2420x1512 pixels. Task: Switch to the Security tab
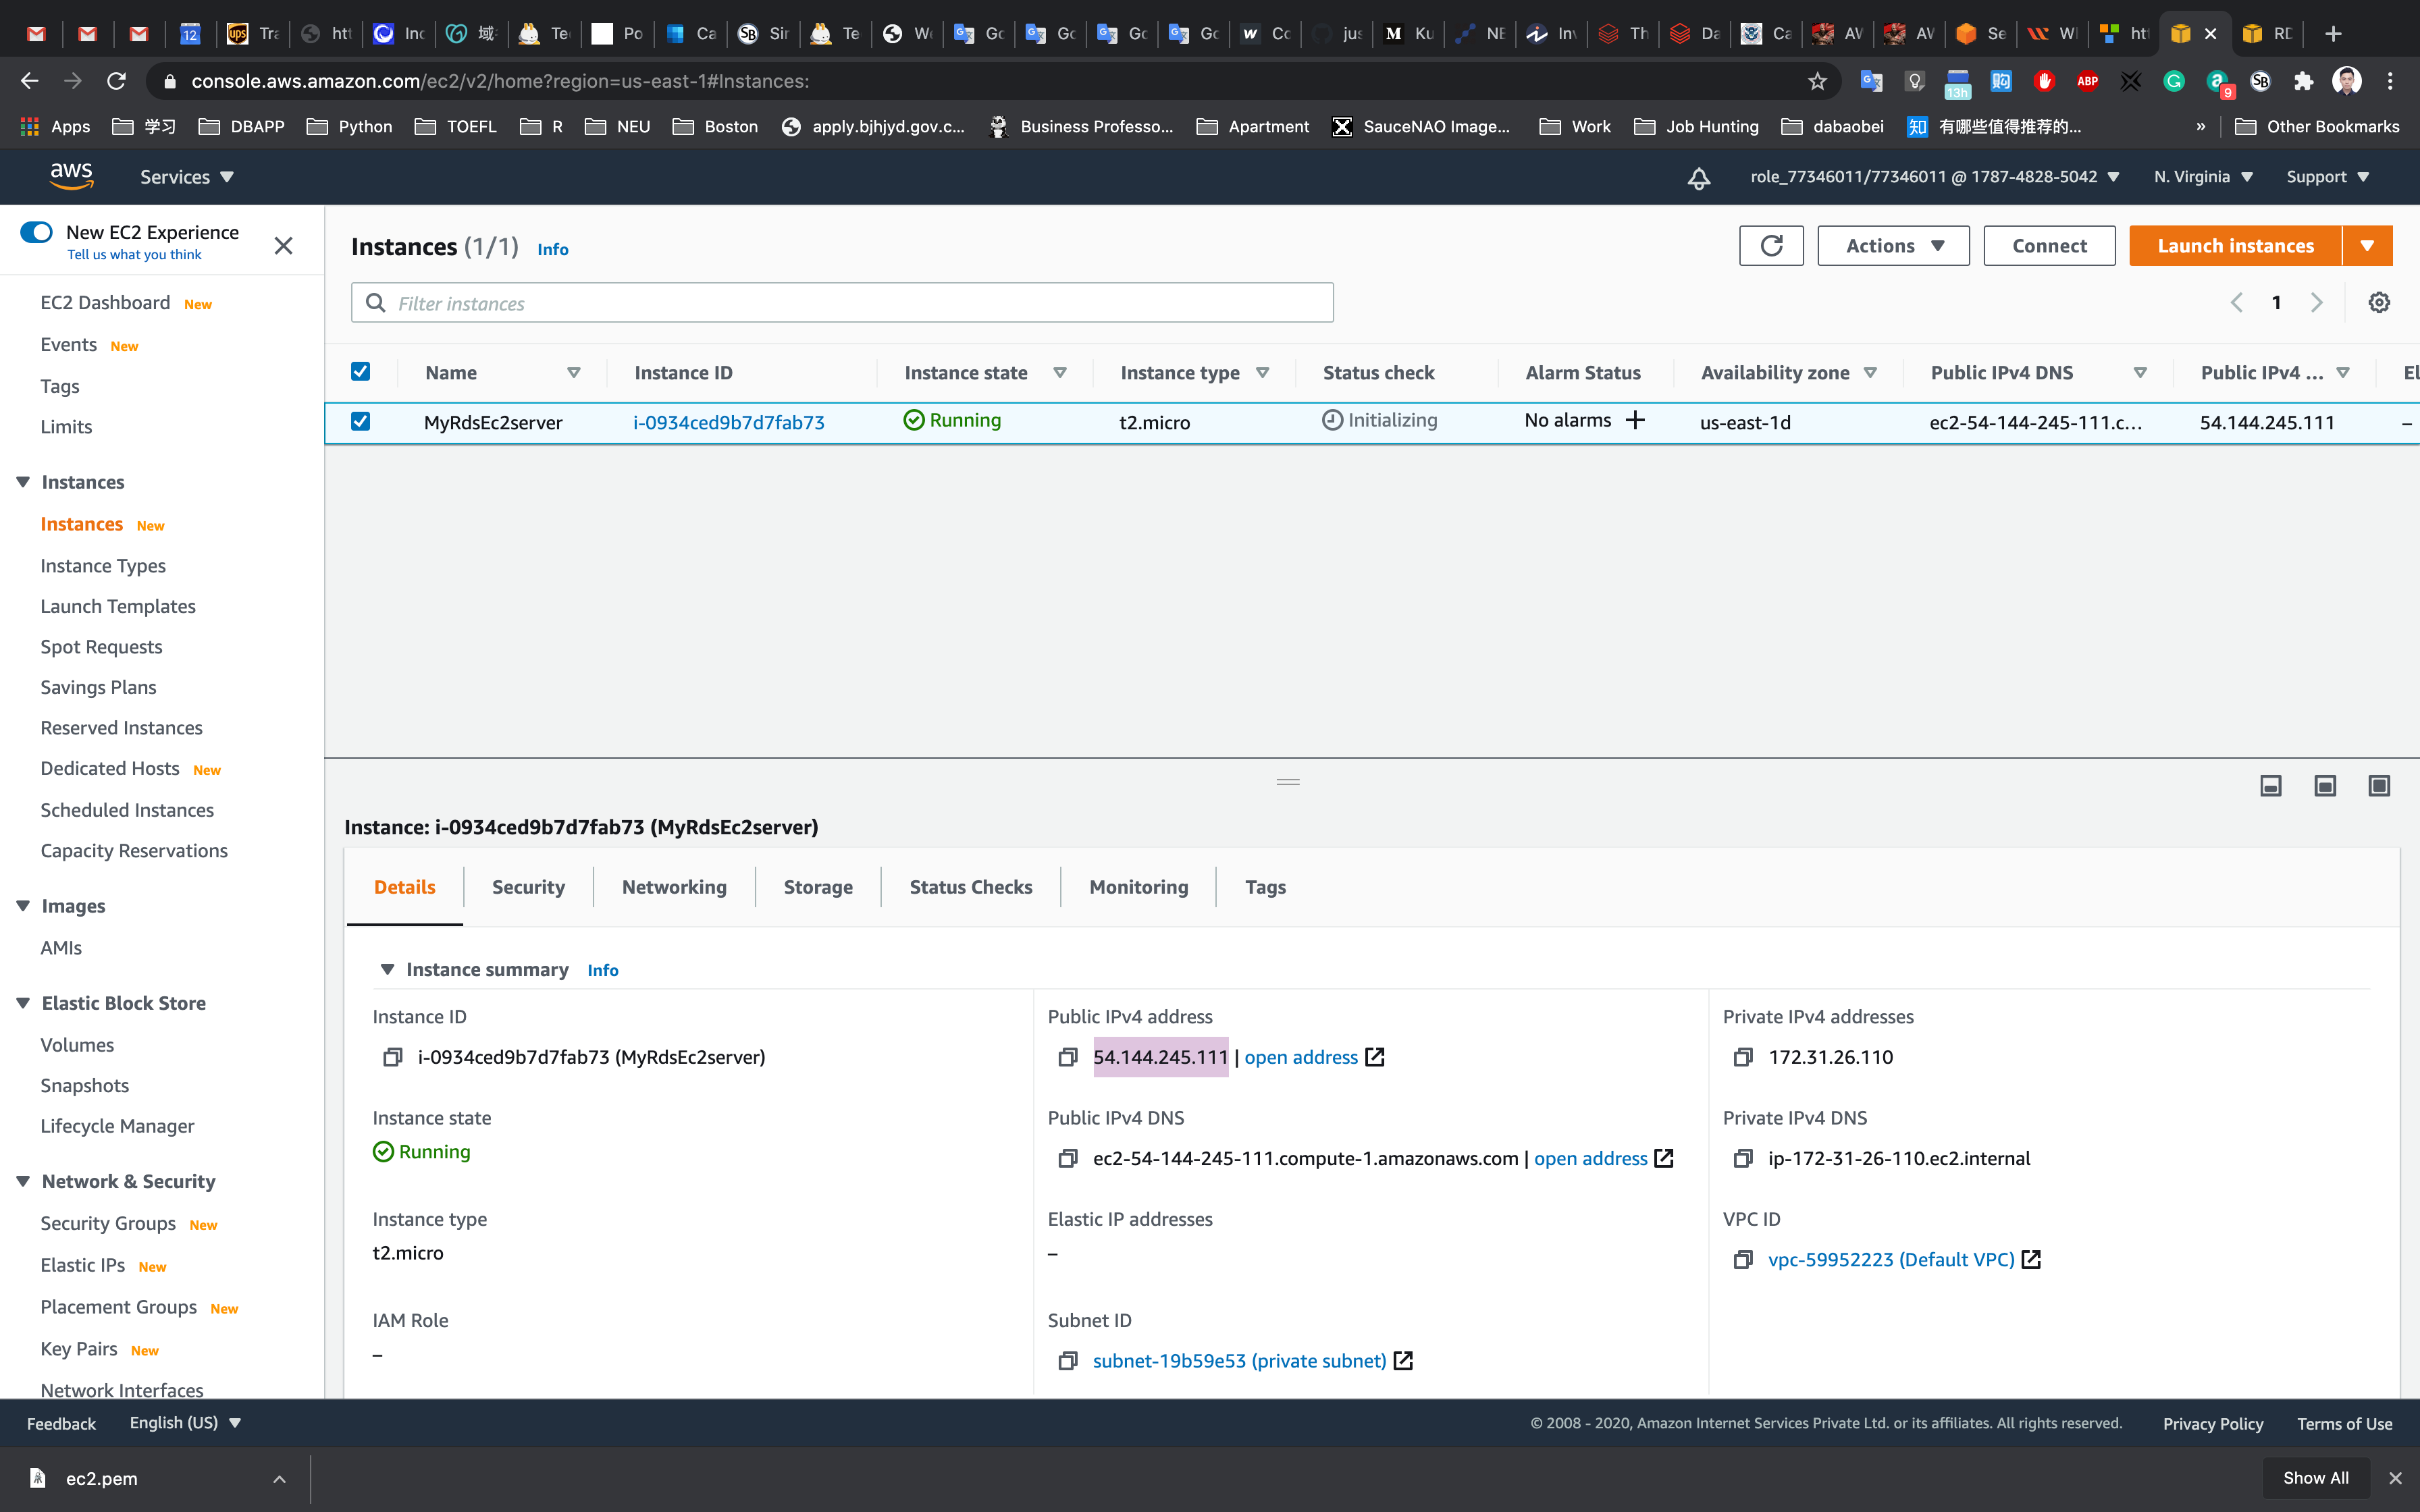point(528,887)
